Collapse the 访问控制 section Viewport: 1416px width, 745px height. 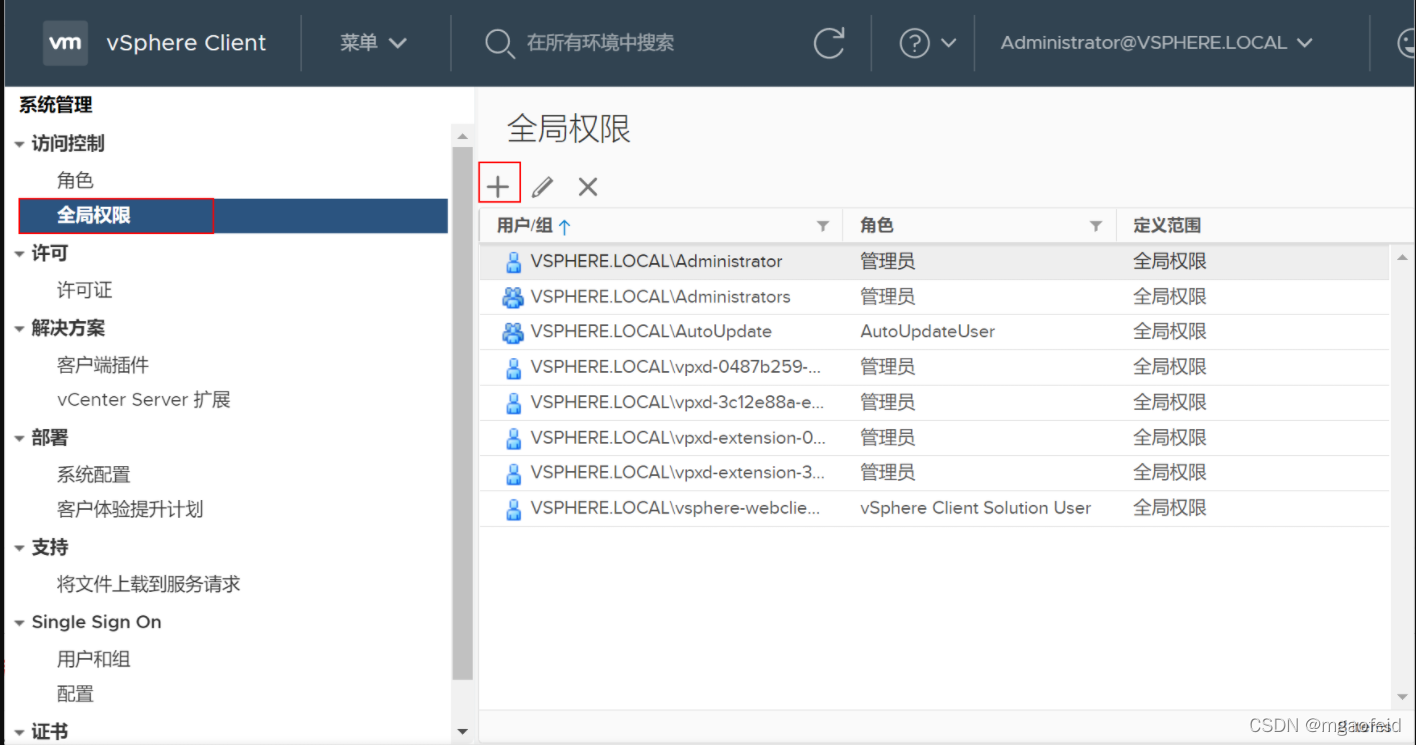point(19,144)
